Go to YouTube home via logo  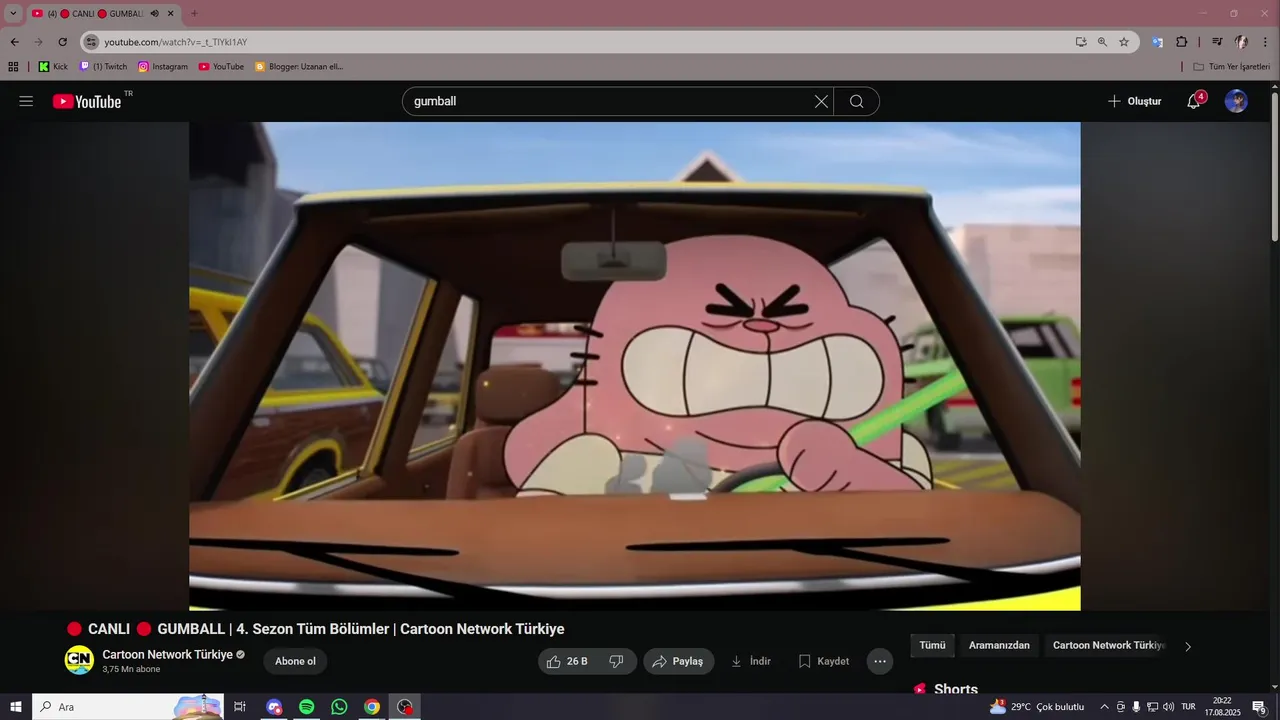point(87,101)
